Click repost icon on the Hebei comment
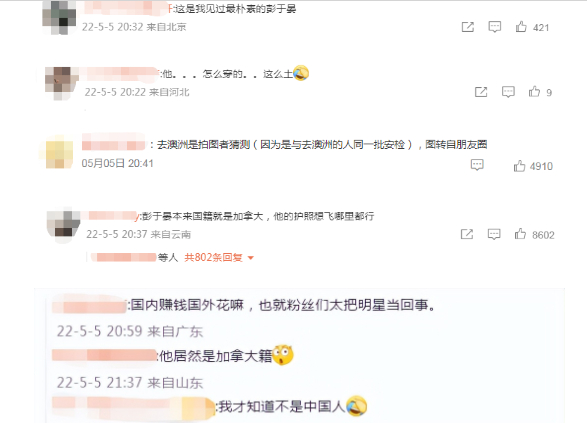The image size is (587, 423). tap(481, 92)
